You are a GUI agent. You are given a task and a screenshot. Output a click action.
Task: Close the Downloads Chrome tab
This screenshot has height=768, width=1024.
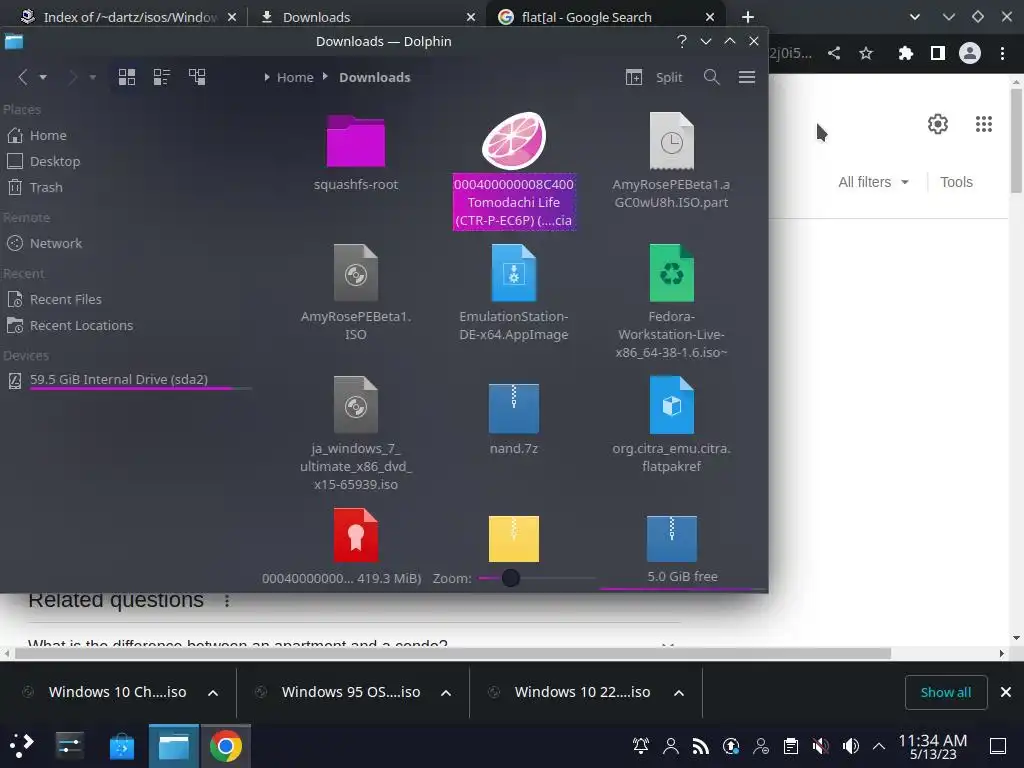pos(471,17)
